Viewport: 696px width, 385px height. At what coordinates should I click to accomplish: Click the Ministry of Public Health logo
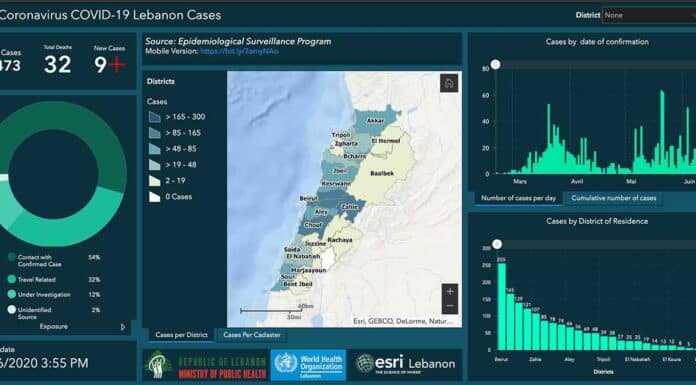click(x=206, y=365)
